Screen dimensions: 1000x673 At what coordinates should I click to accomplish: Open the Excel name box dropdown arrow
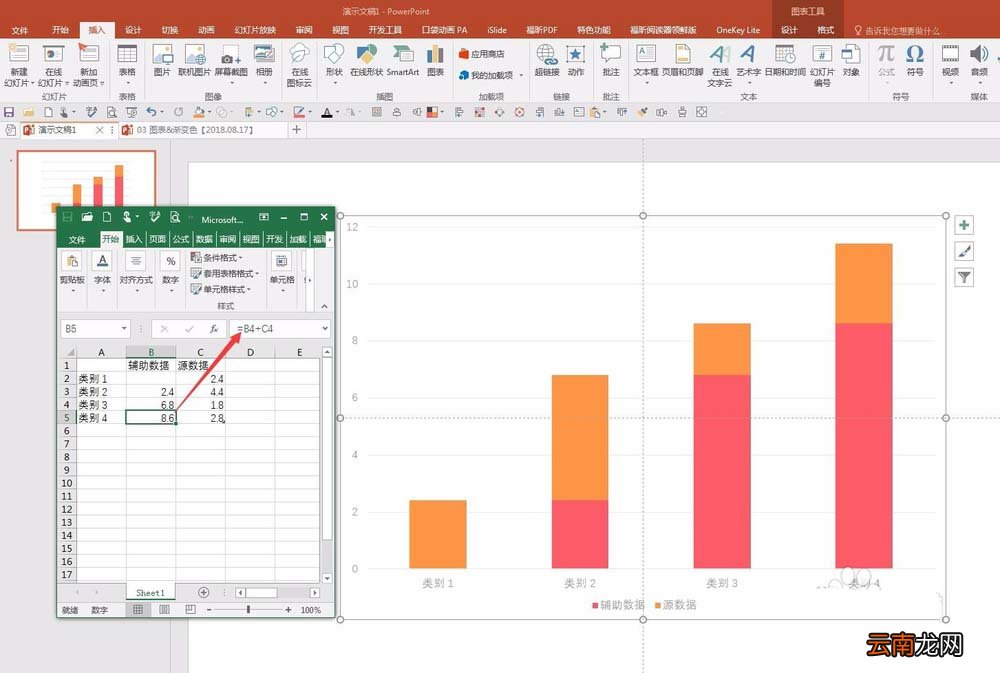pos(124,329)
